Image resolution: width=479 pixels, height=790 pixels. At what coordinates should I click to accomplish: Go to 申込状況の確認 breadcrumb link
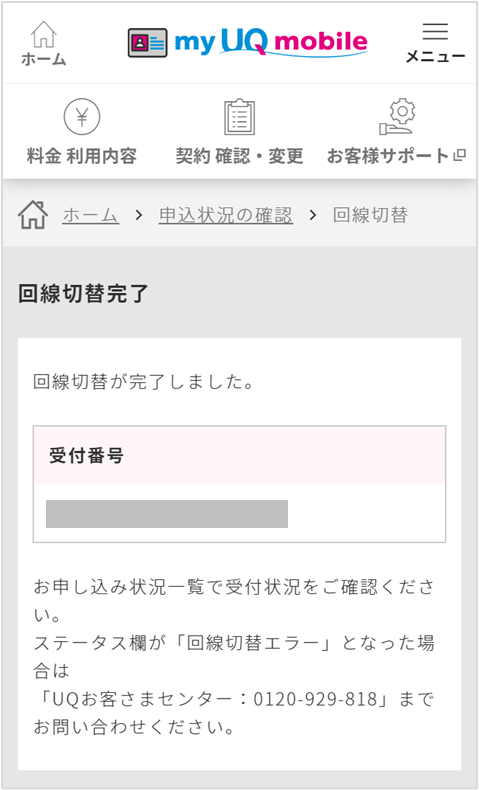(x=226, y=216)
